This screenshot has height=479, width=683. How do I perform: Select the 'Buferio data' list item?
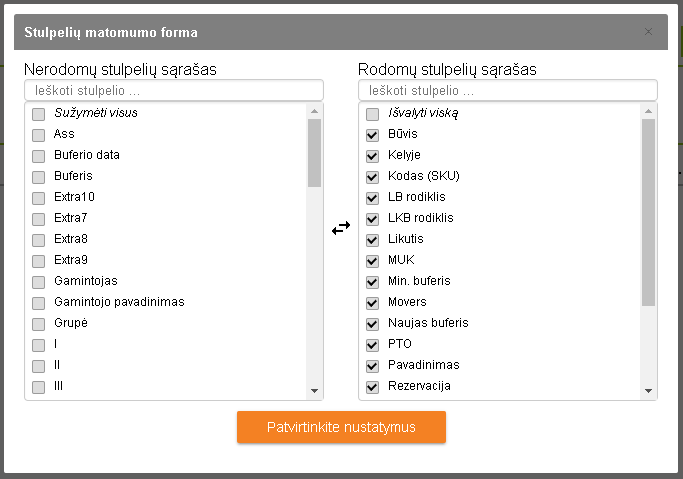point(87,156)
